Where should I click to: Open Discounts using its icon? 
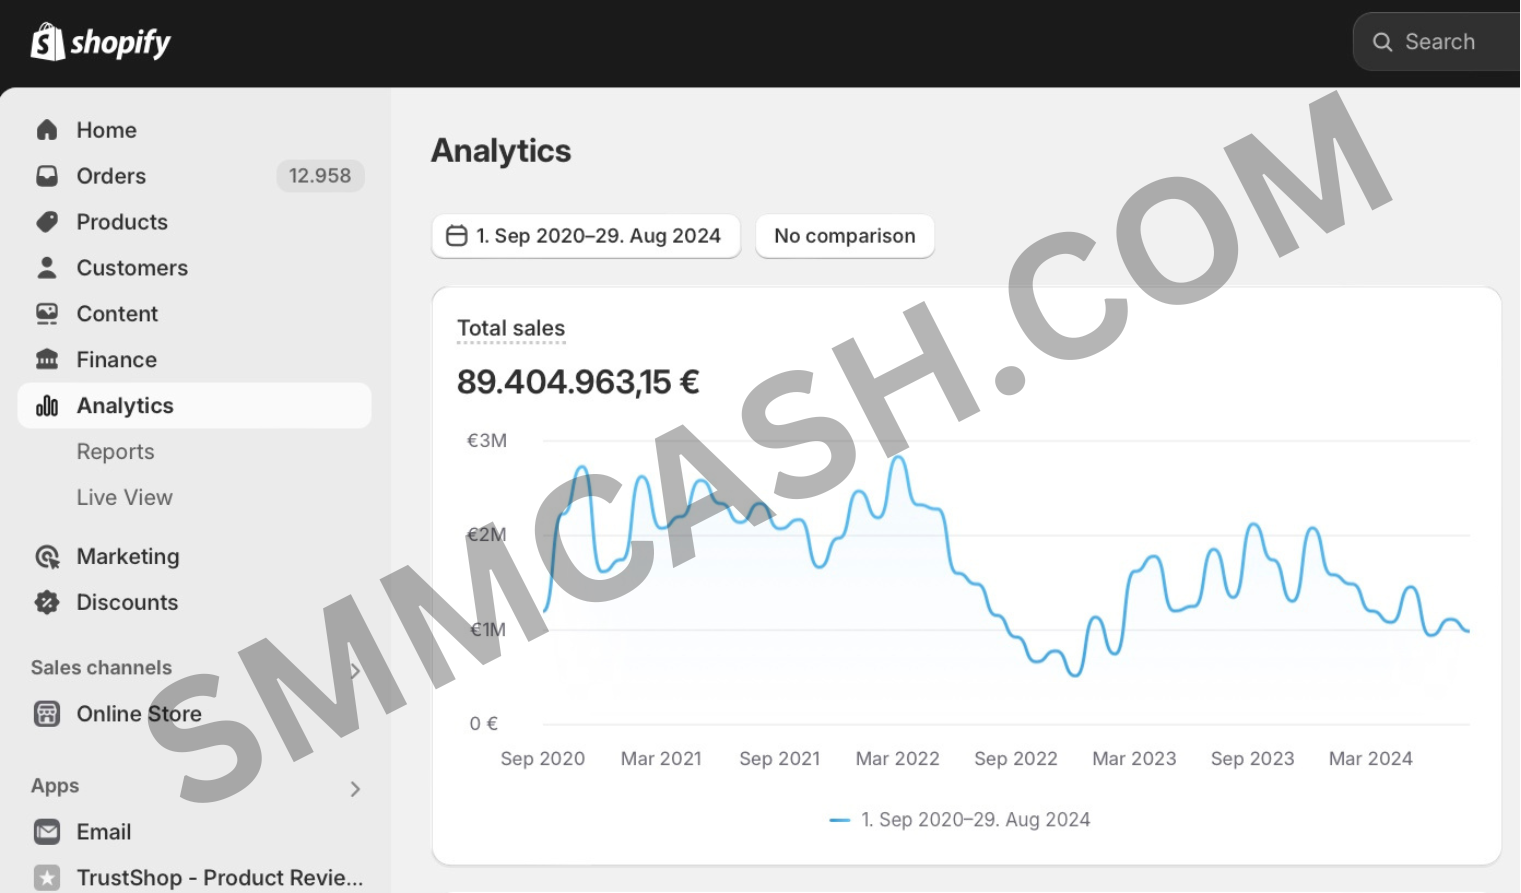[x=46, y=602]
